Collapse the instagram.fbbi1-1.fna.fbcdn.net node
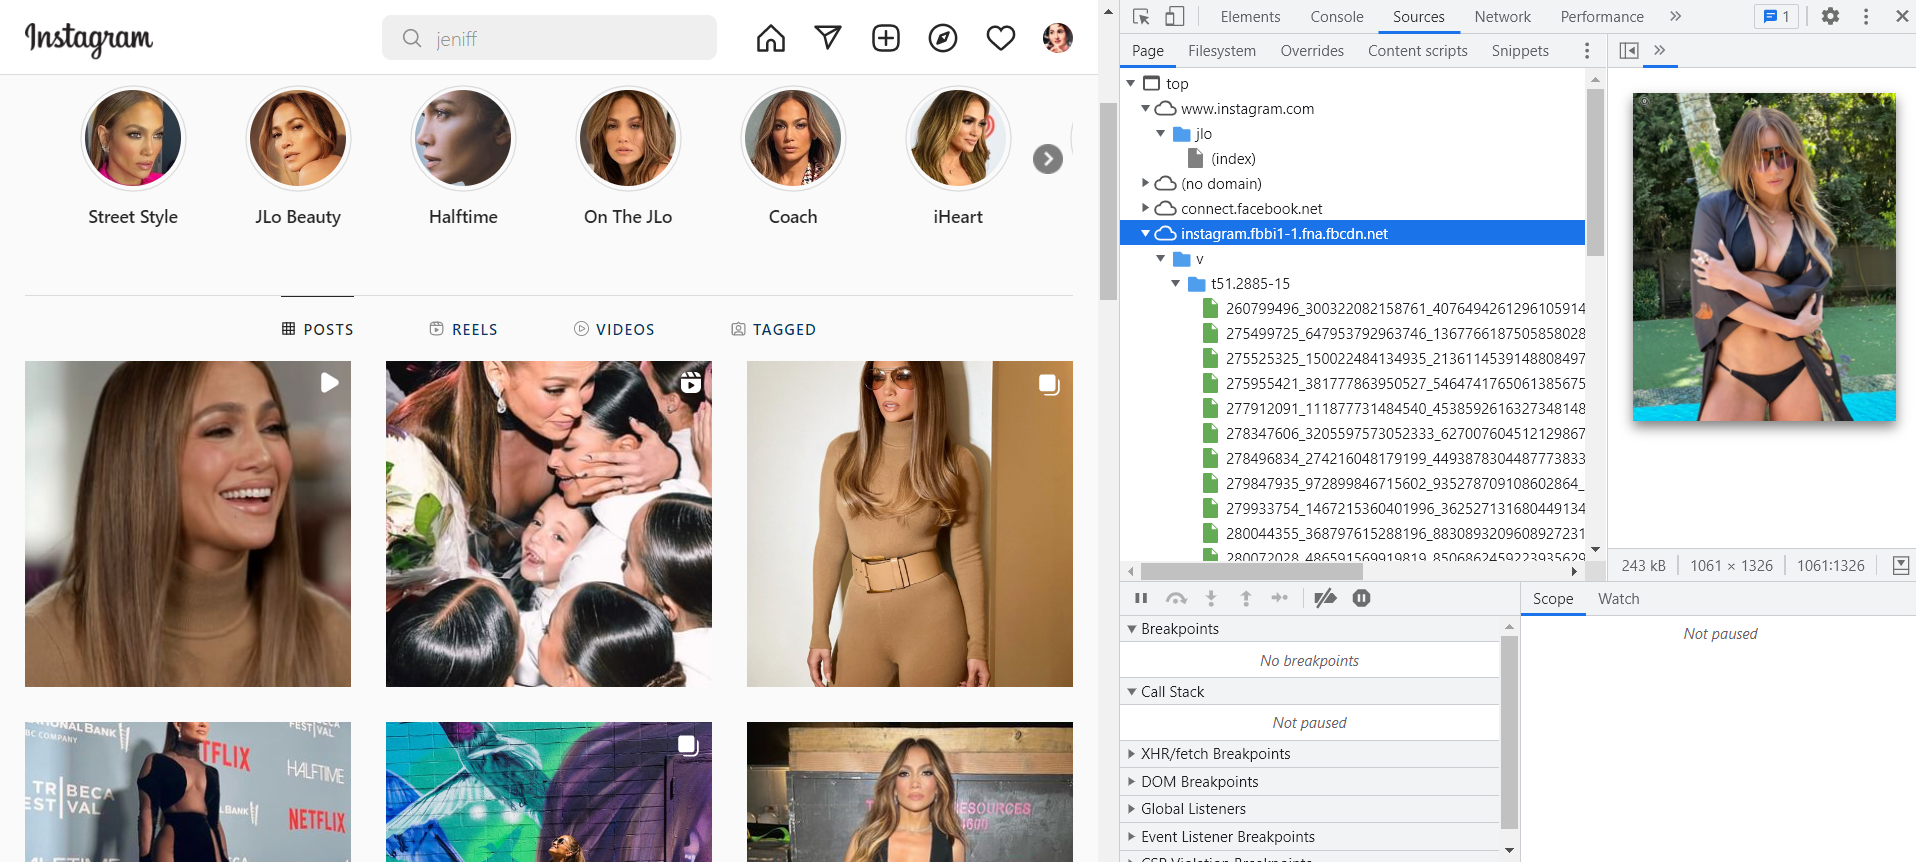 click(1146, 233)
